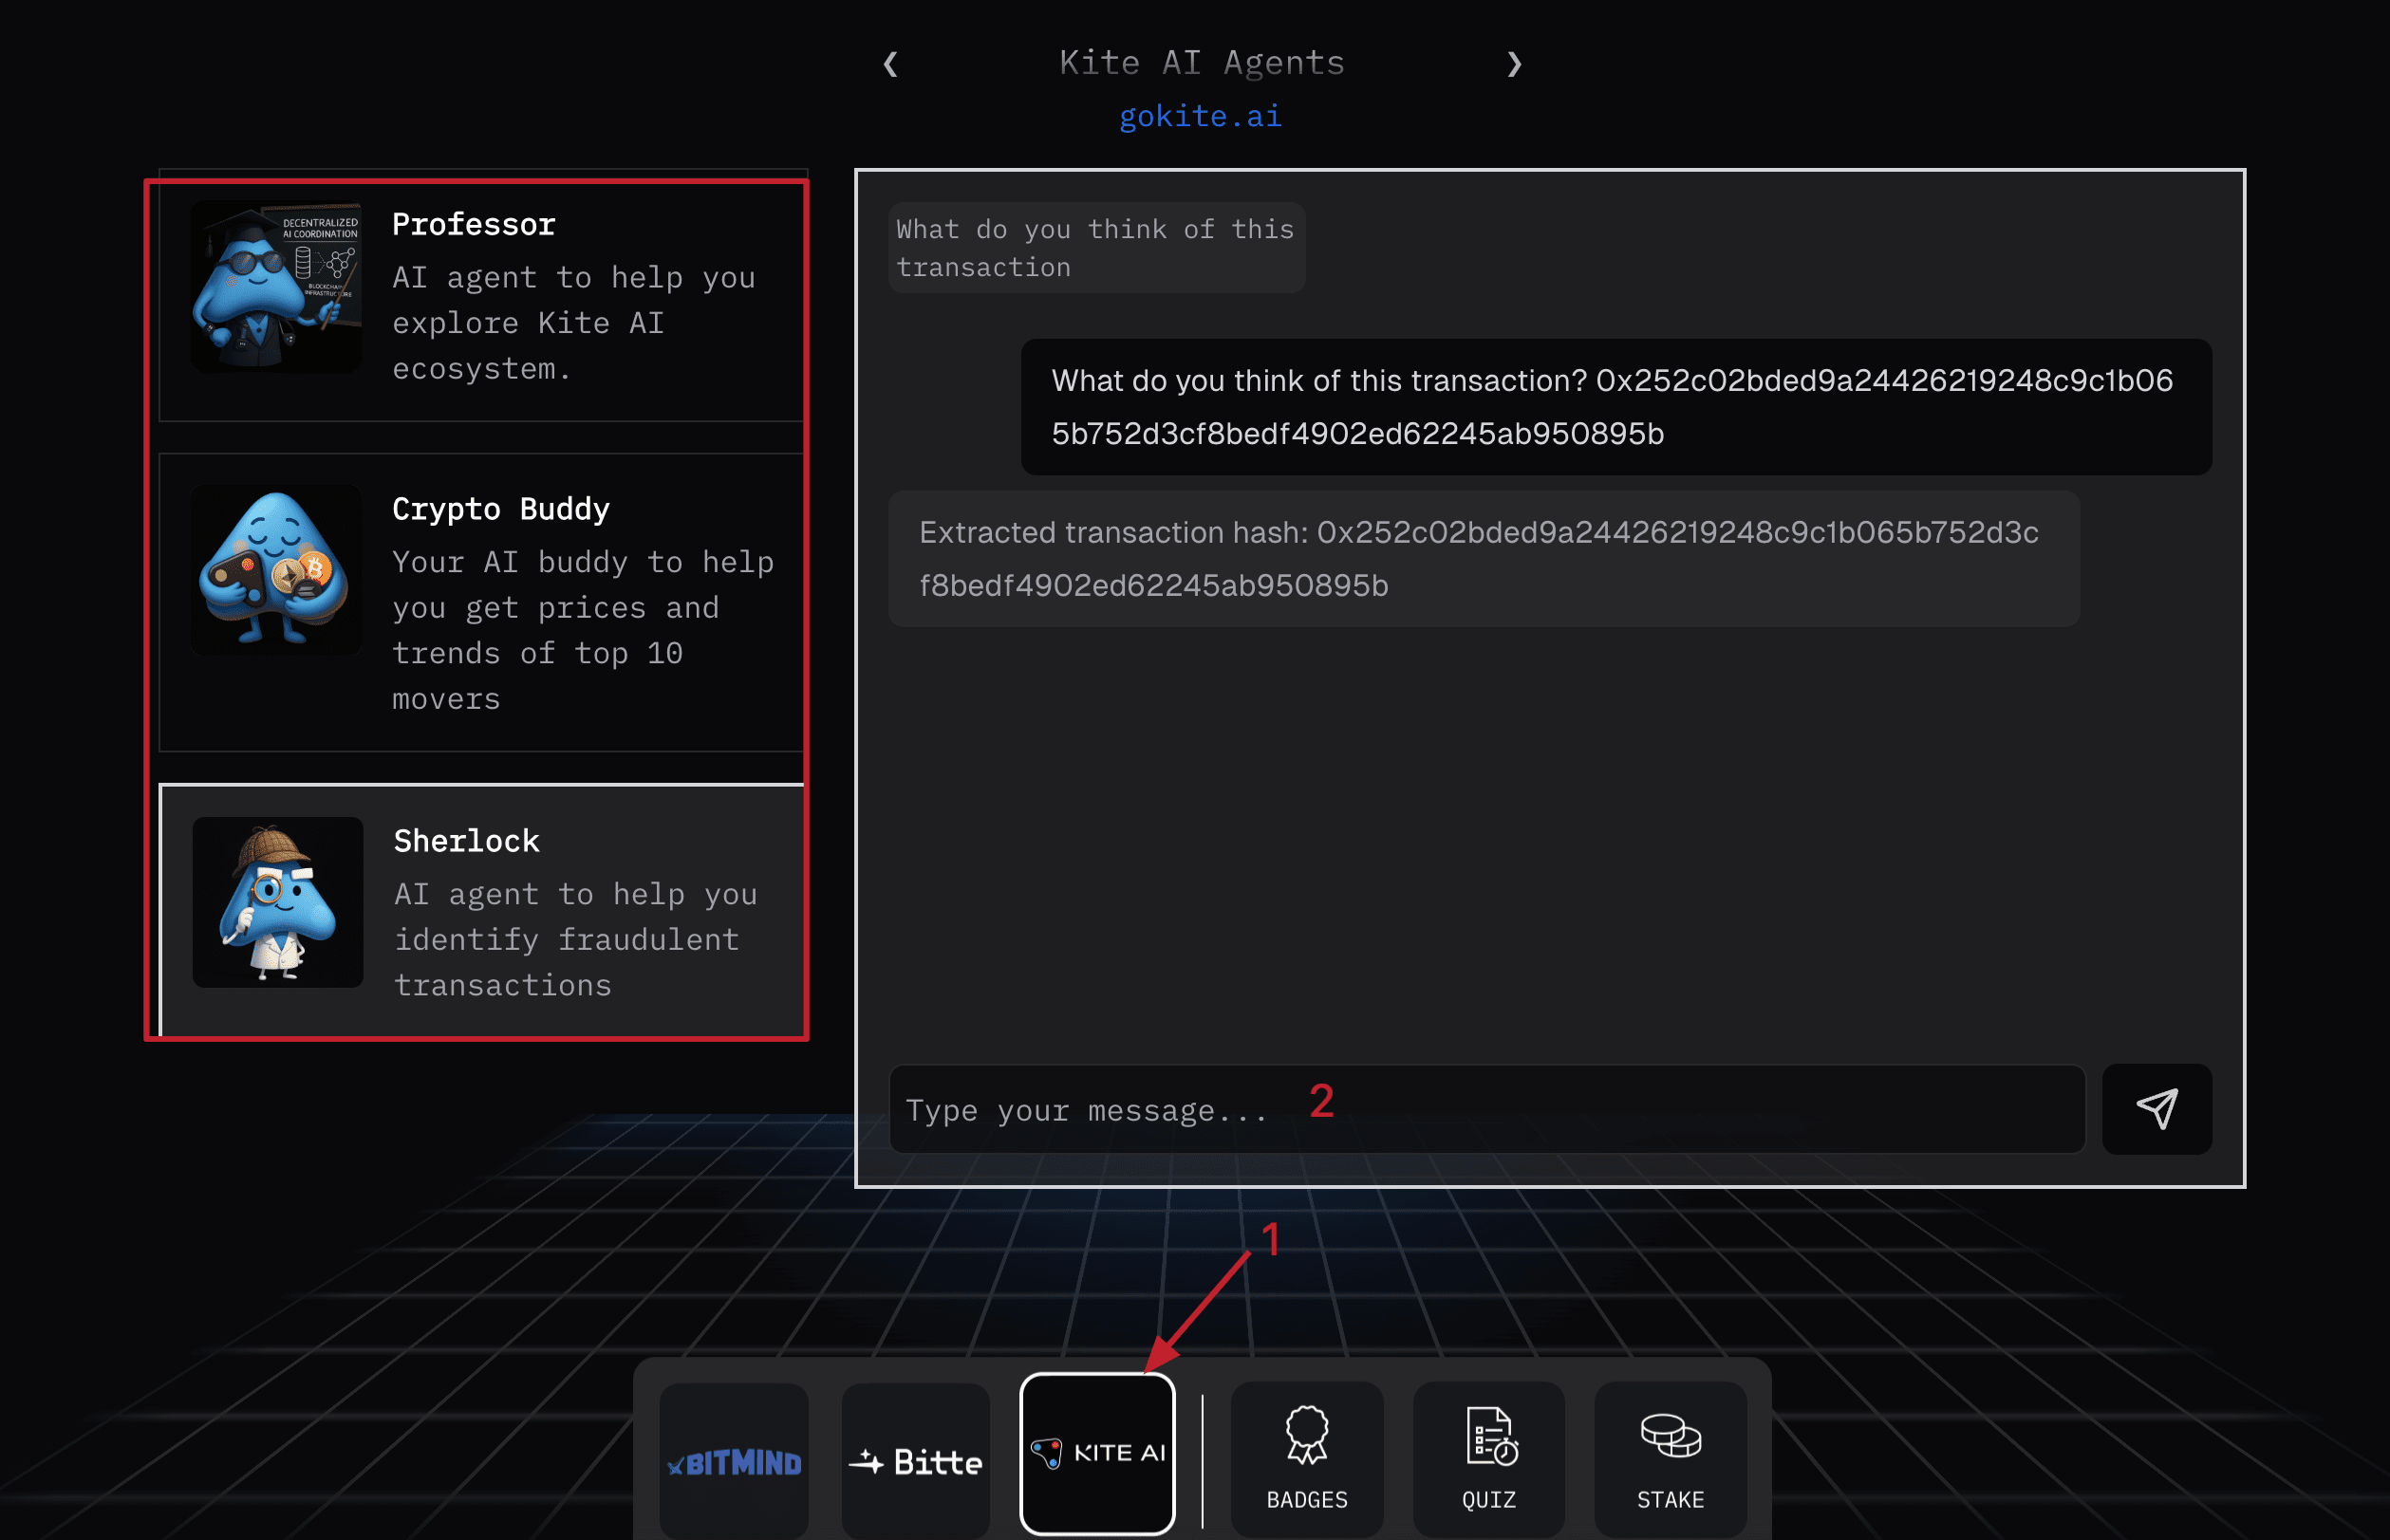This screenshot has height=1540, width=2390.
Task: Choose the Professor agent title
Action: coord(473,224)
